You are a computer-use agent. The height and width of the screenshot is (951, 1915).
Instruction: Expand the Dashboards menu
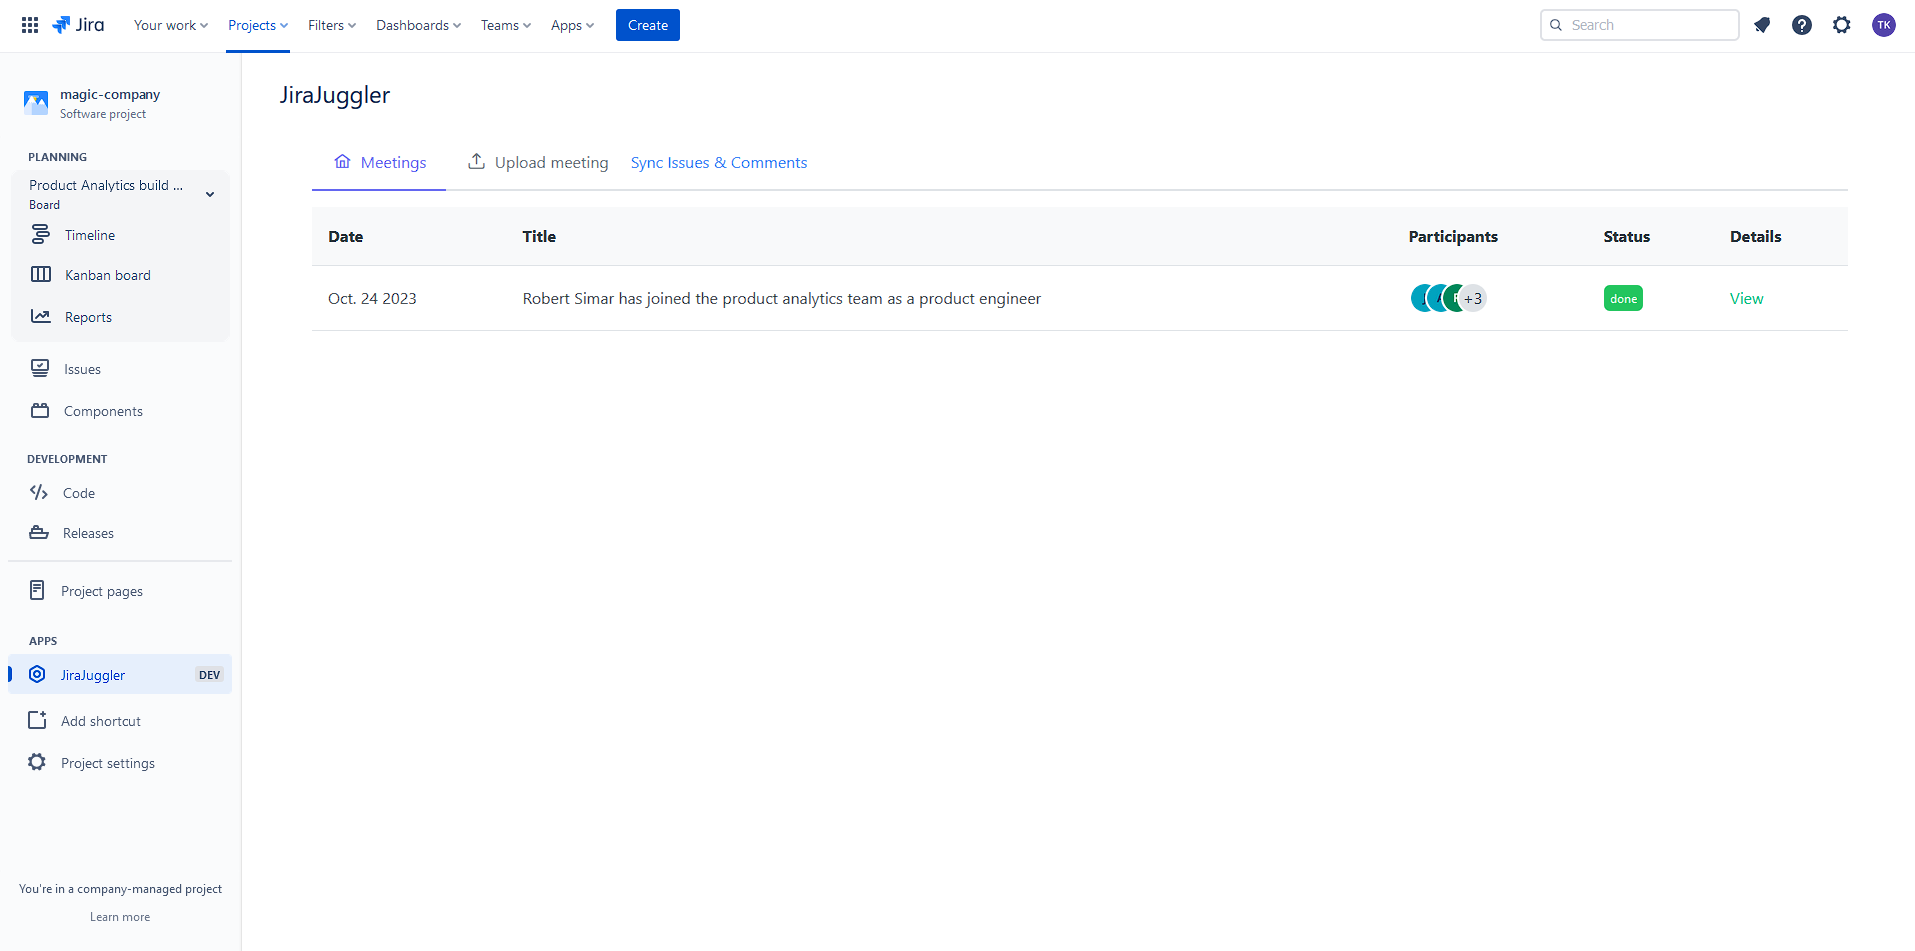click(418, 25)
